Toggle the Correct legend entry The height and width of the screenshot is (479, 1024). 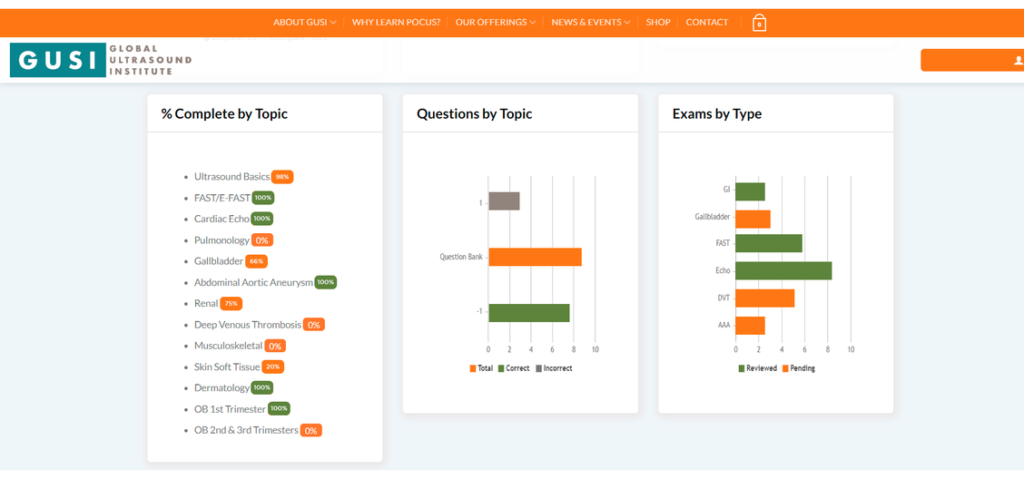[x=514, y=369]
